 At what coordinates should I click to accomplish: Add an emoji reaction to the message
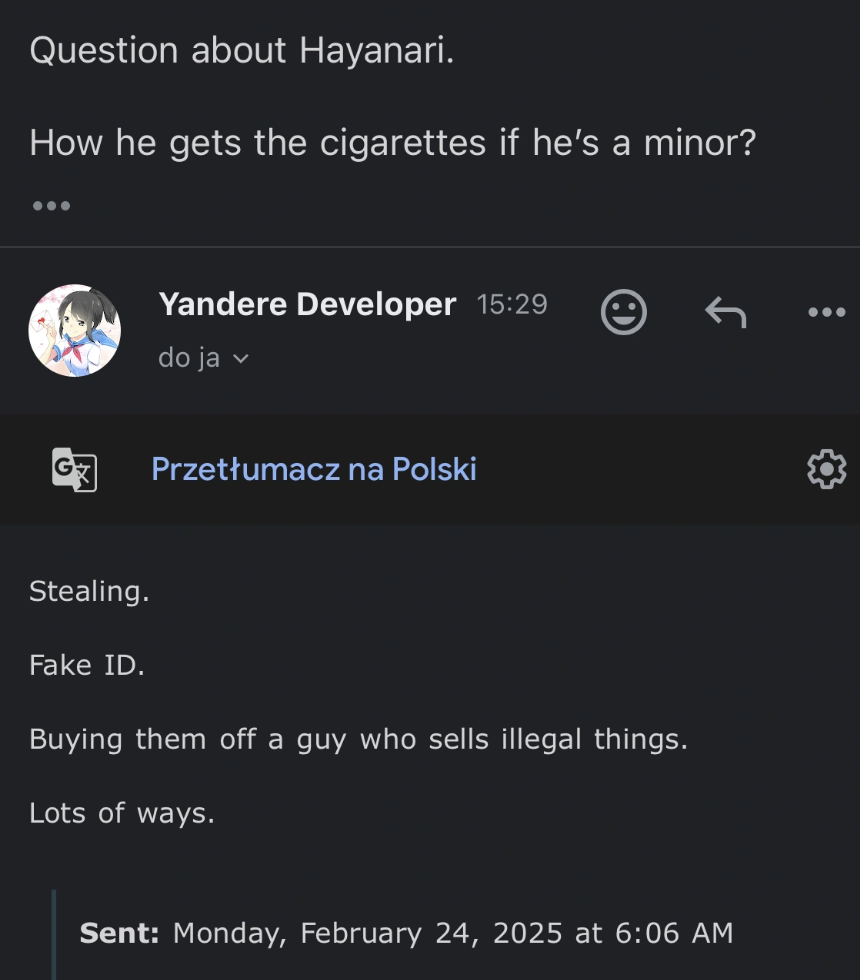pos(623,313)
